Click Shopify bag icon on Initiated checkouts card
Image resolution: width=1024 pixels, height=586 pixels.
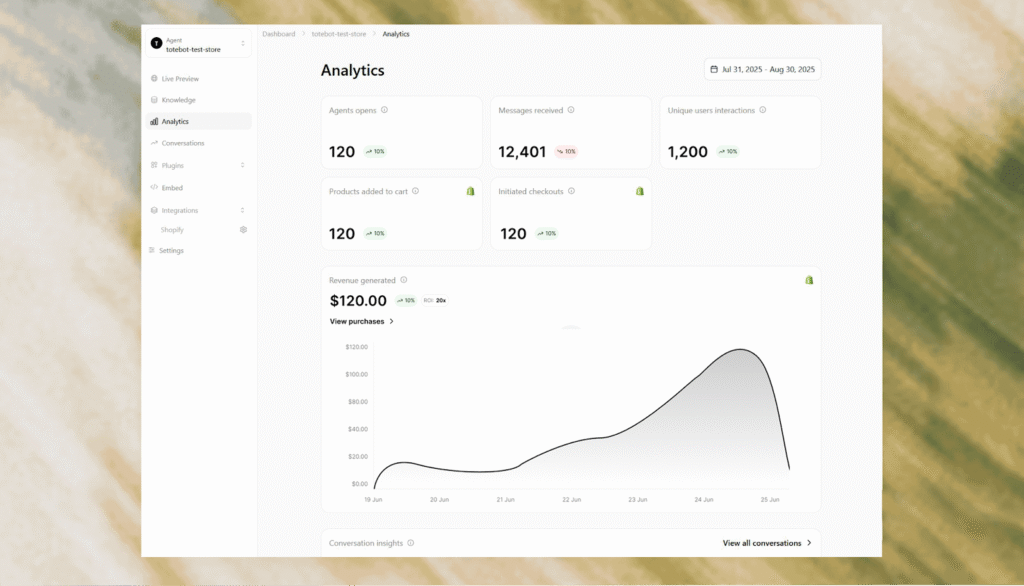click(640, 191)
